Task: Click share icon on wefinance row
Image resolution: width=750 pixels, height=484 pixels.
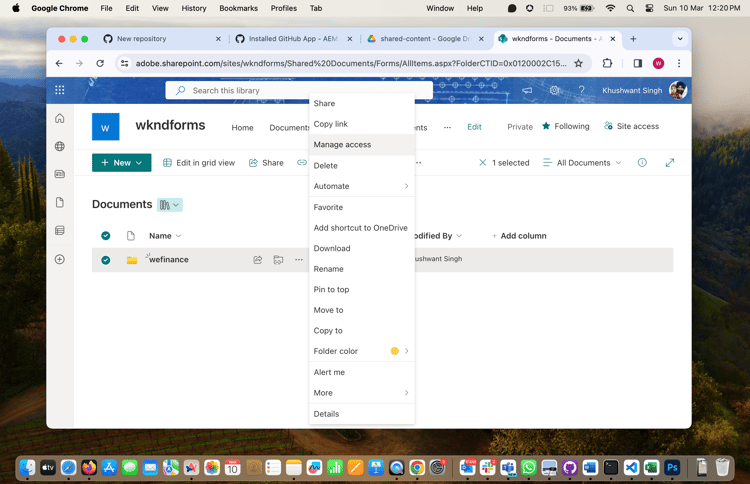Action: click(258, 260)
